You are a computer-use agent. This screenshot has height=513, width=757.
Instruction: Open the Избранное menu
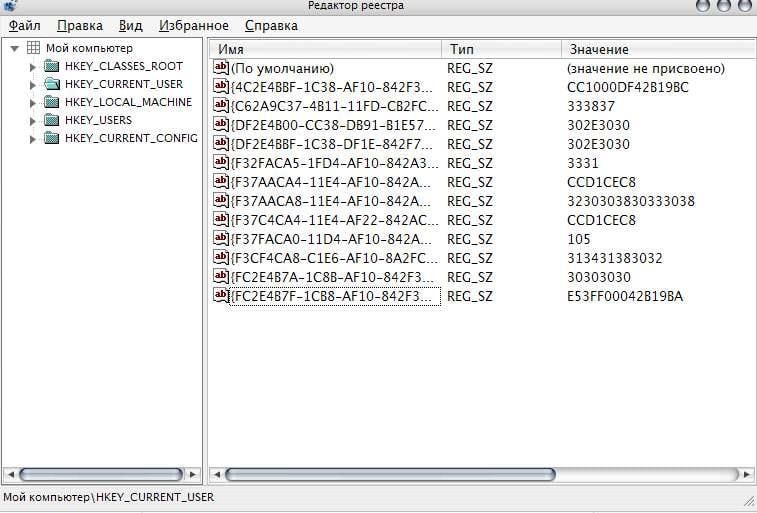point(194,26)
